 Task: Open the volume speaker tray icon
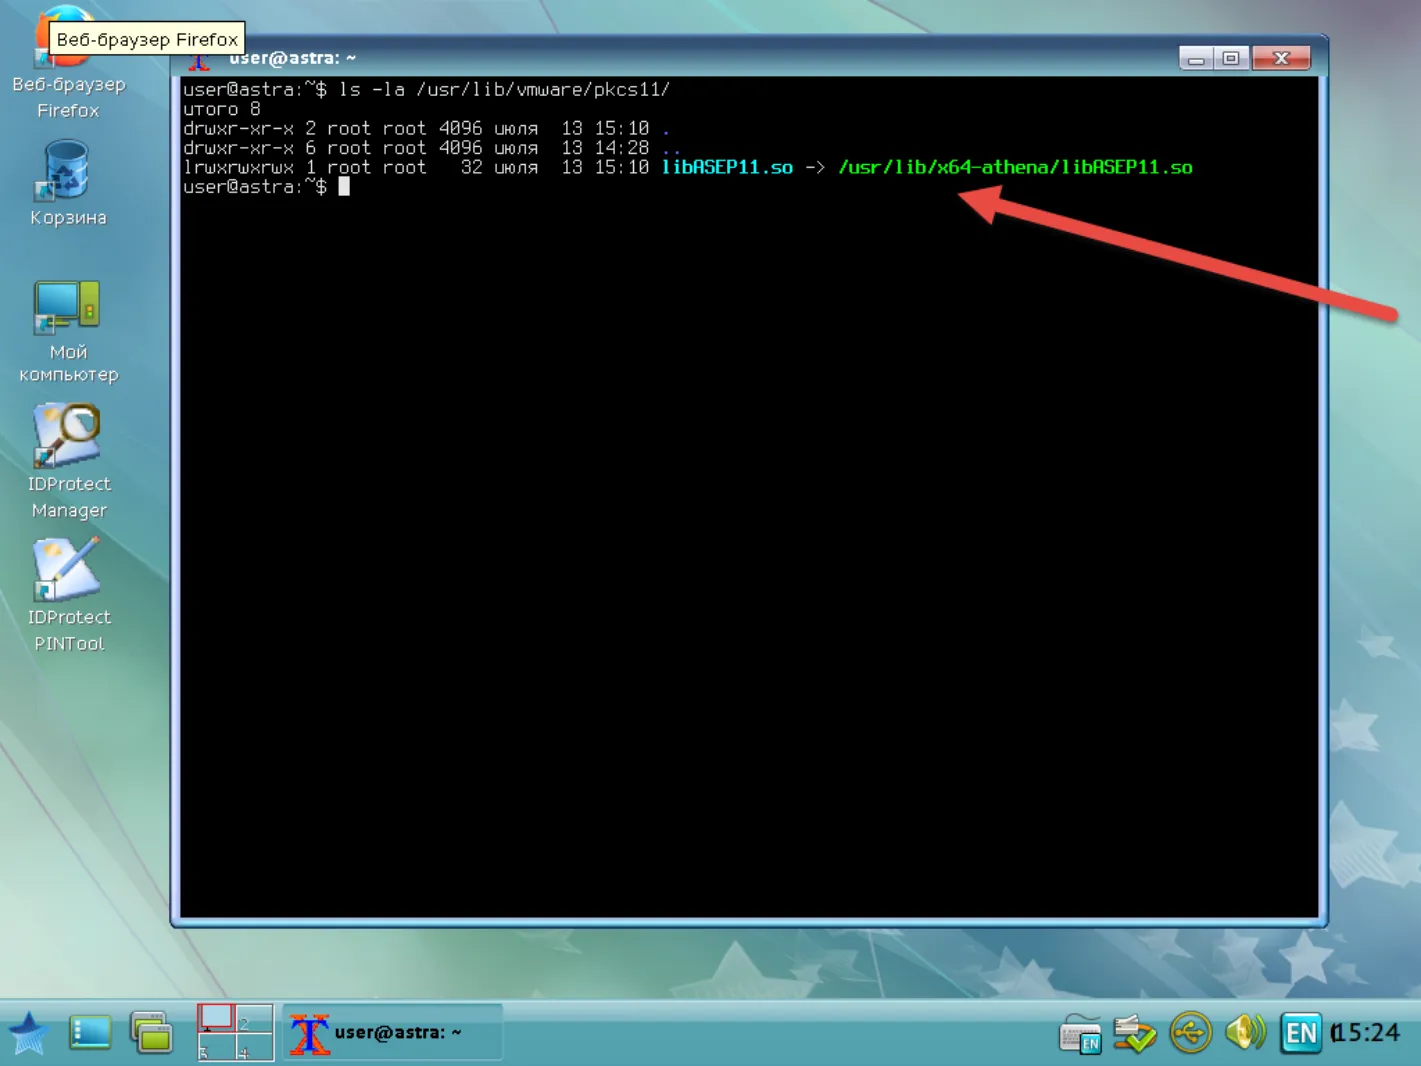pos(1245,1033)
